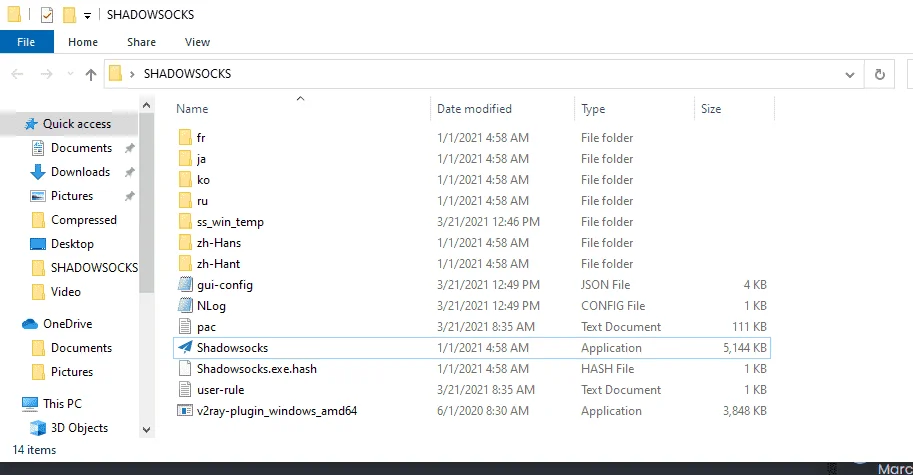The image size is (913, 475).
Task: Select the user-rule text document icon
Action: pos(185,389)
